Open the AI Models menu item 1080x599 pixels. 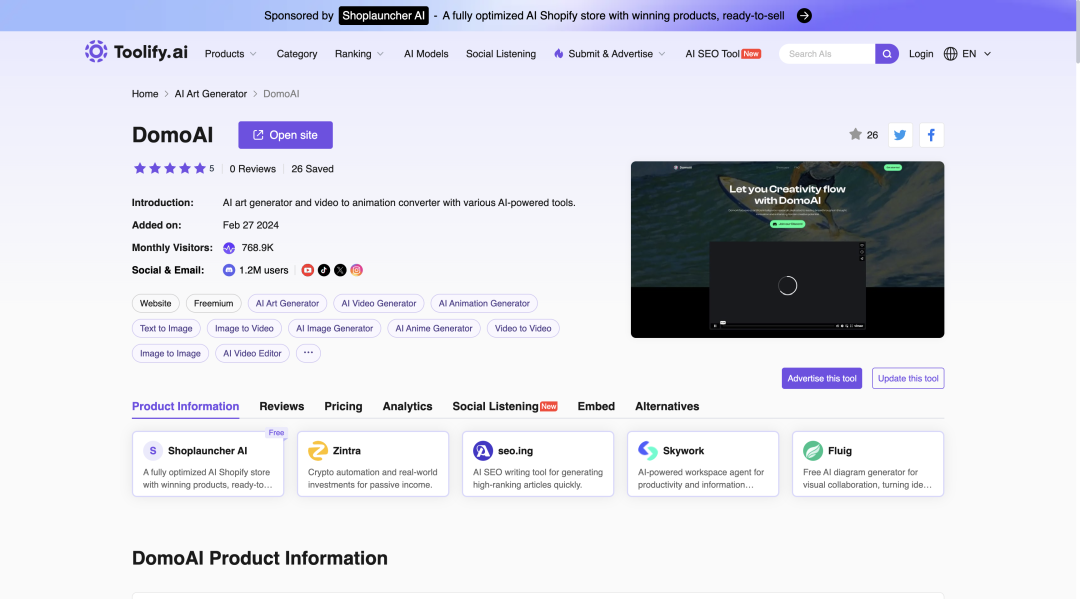[x=426, y=54]
